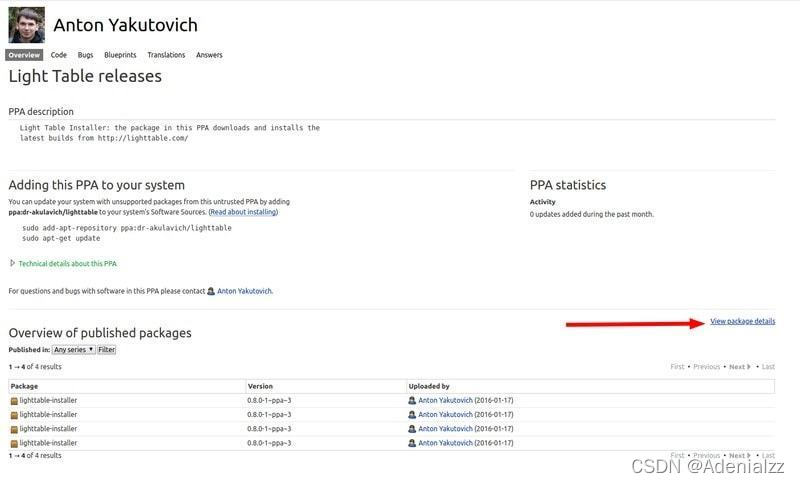The height and width of the screenshot is (483, 800).
Task: Click the top pagination 'Previous' link
Action: [x=707, y=367]
